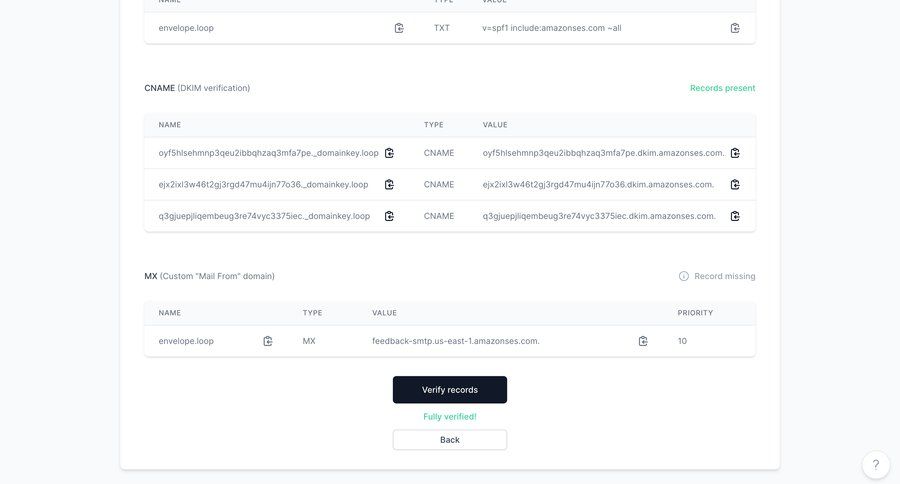
Task: Select the text v=spf1 include:amazonses.com ~all
Action: (x=552, y=28)
